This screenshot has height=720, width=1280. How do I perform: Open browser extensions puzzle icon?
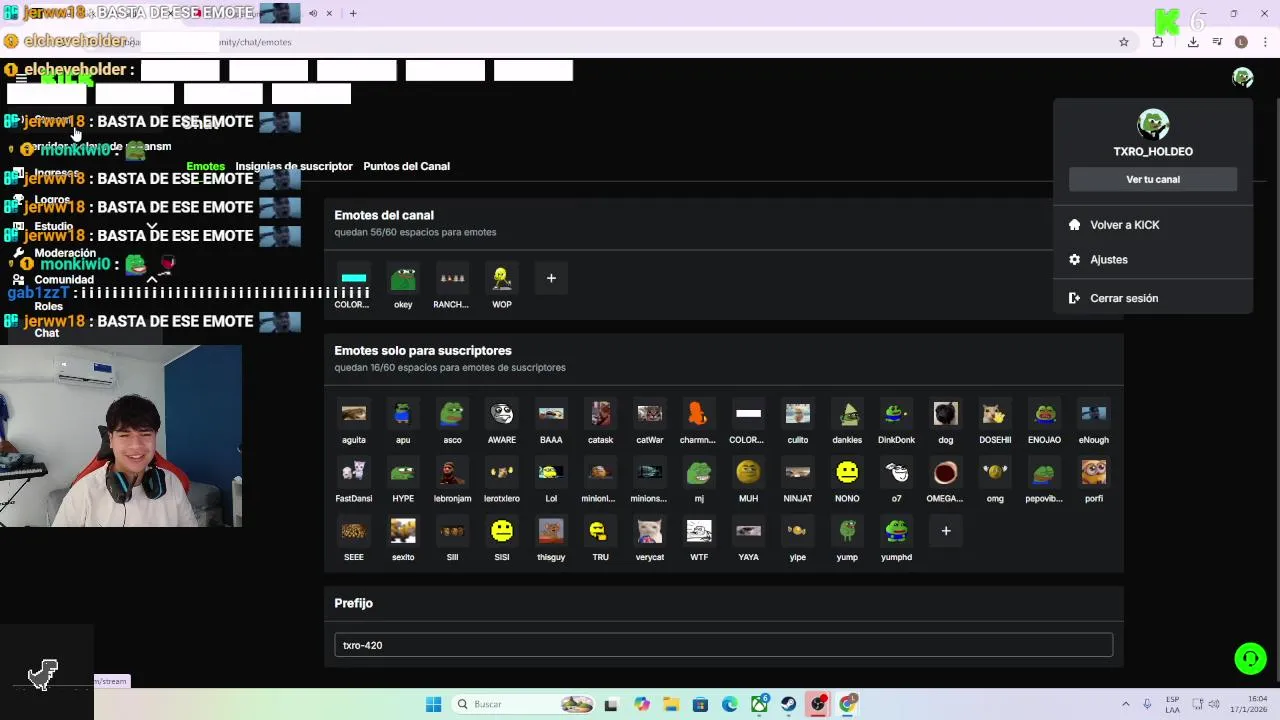tap(1158, 42)
